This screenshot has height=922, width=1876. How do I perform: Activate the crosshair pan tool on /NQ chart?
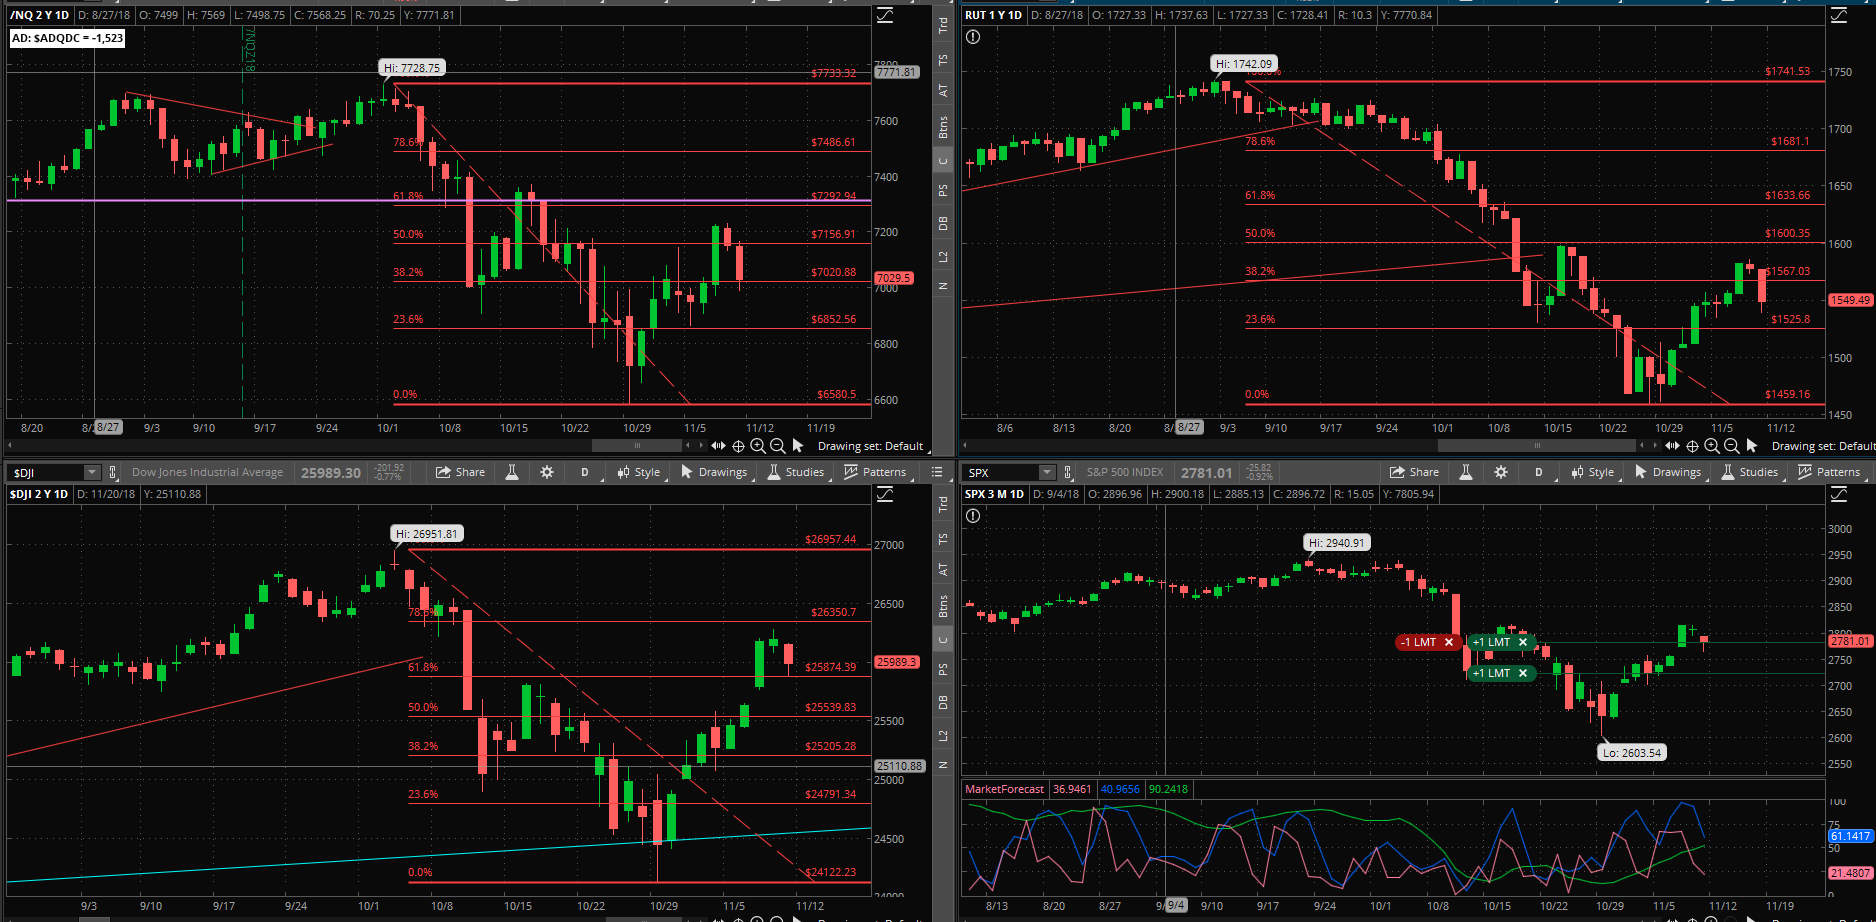point(738,446)
